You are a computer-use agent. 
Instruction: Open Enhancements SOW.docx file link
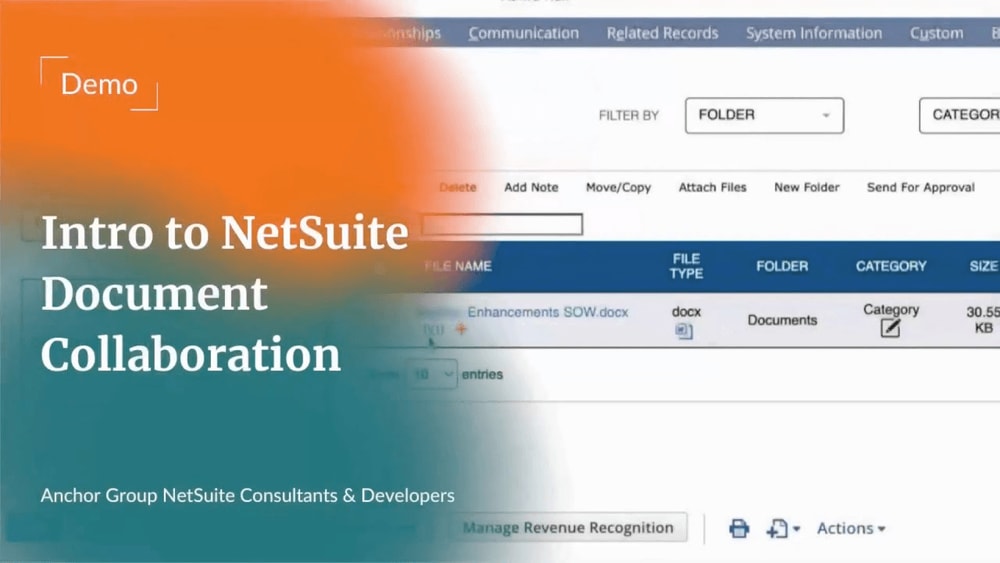548,312
